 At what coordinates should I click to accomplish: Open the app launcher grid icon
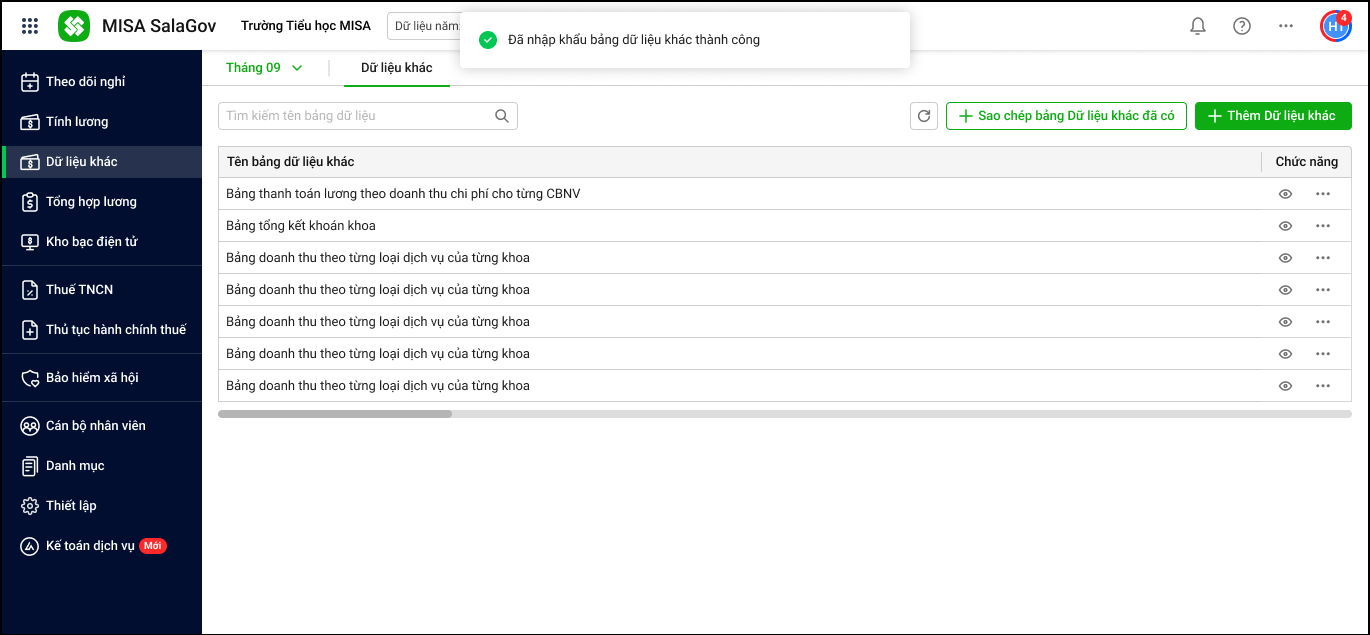tap(30, 26)
